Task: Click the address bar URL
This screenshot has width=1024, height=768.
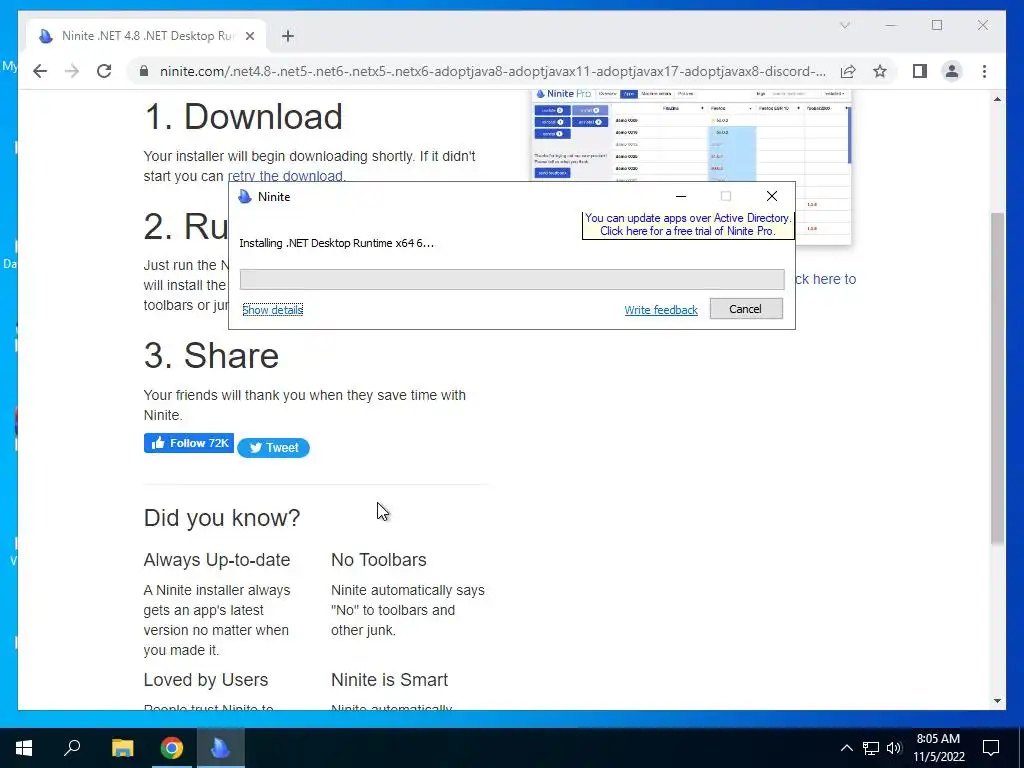Action: [x=492, y=71]
